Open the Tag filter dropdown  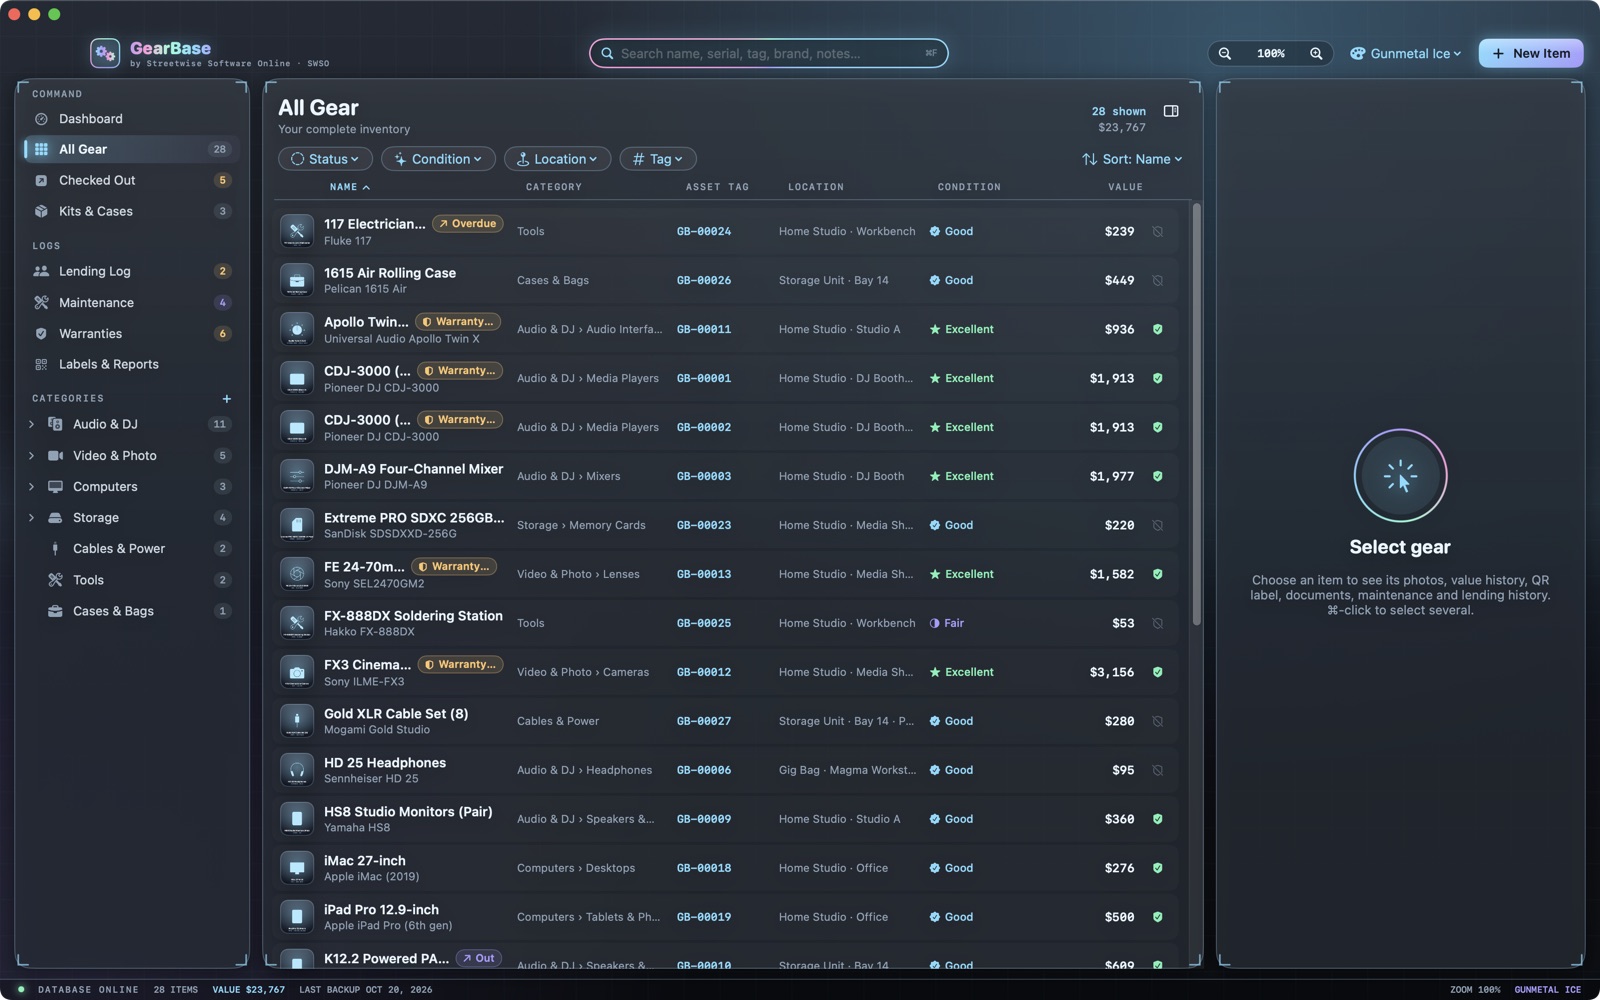coord(658,159)
